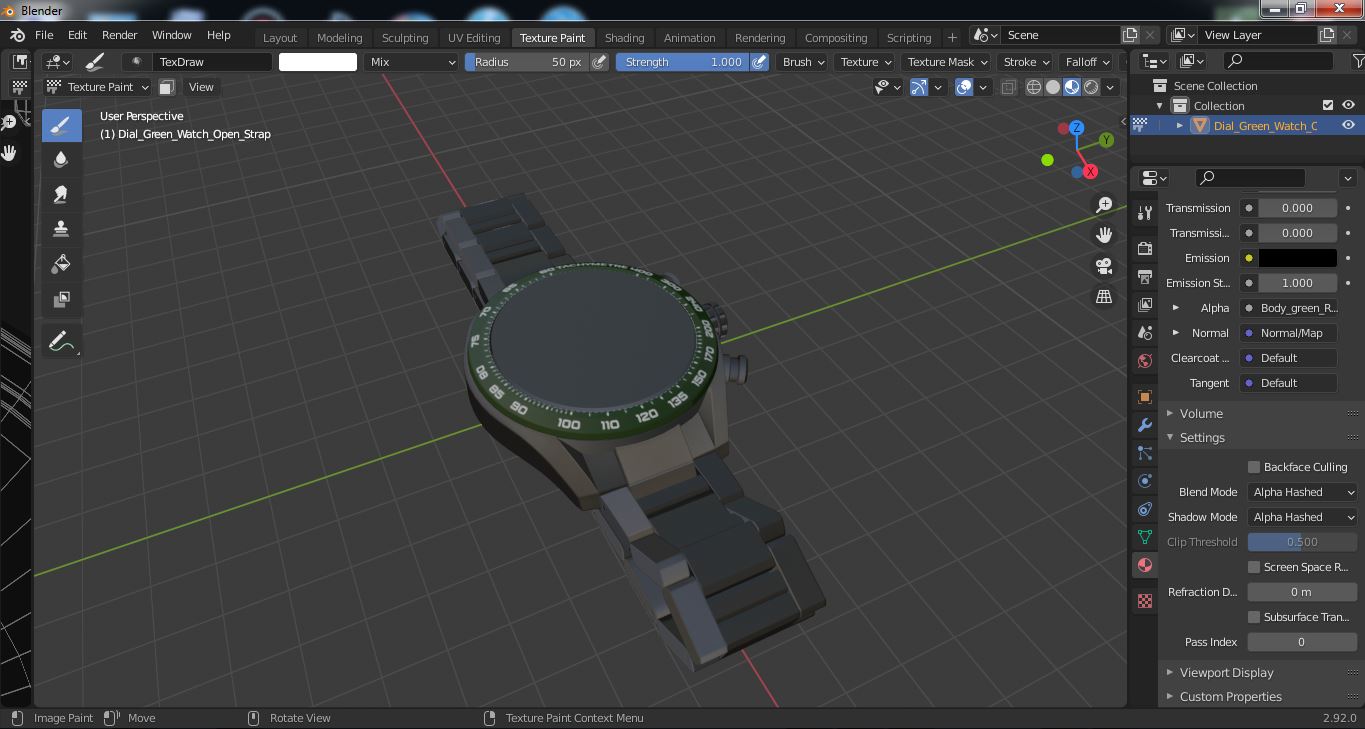Image resolution: width=1365 pixels, height=729 pixels.
Task: Select the Draw brush tool
Action: 61,125
